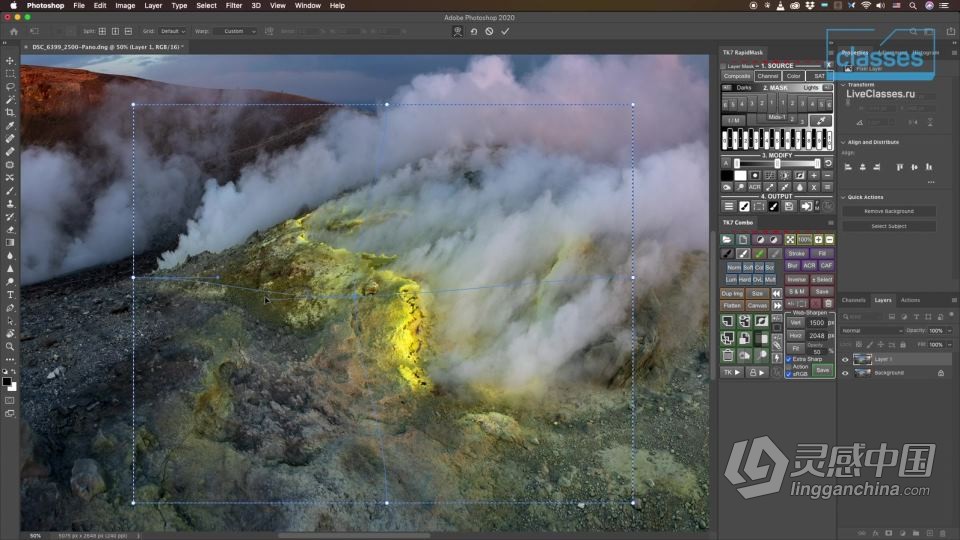This screenshot has width=960, height=540.
Task: Select the Background layer thumbnail
Action: point(862,373)
